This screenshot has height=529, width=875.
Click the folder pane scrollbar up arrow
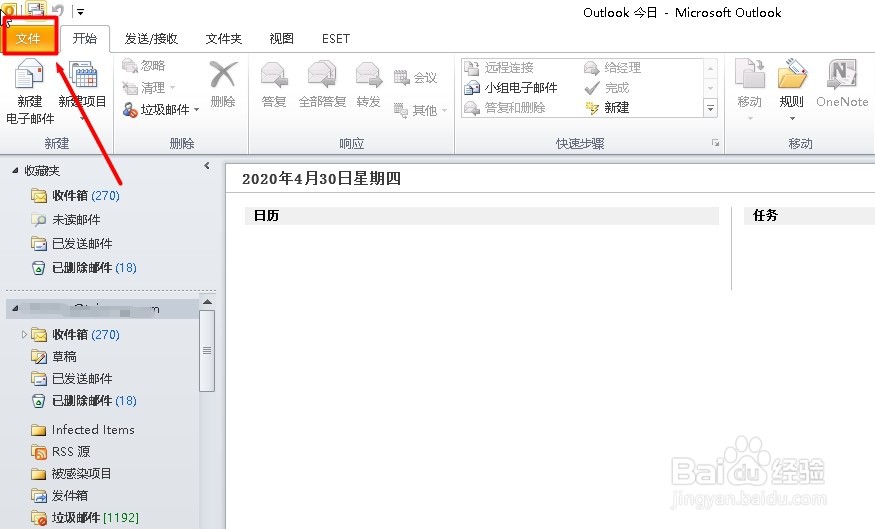pyautogui.click(x=207, y=302)
